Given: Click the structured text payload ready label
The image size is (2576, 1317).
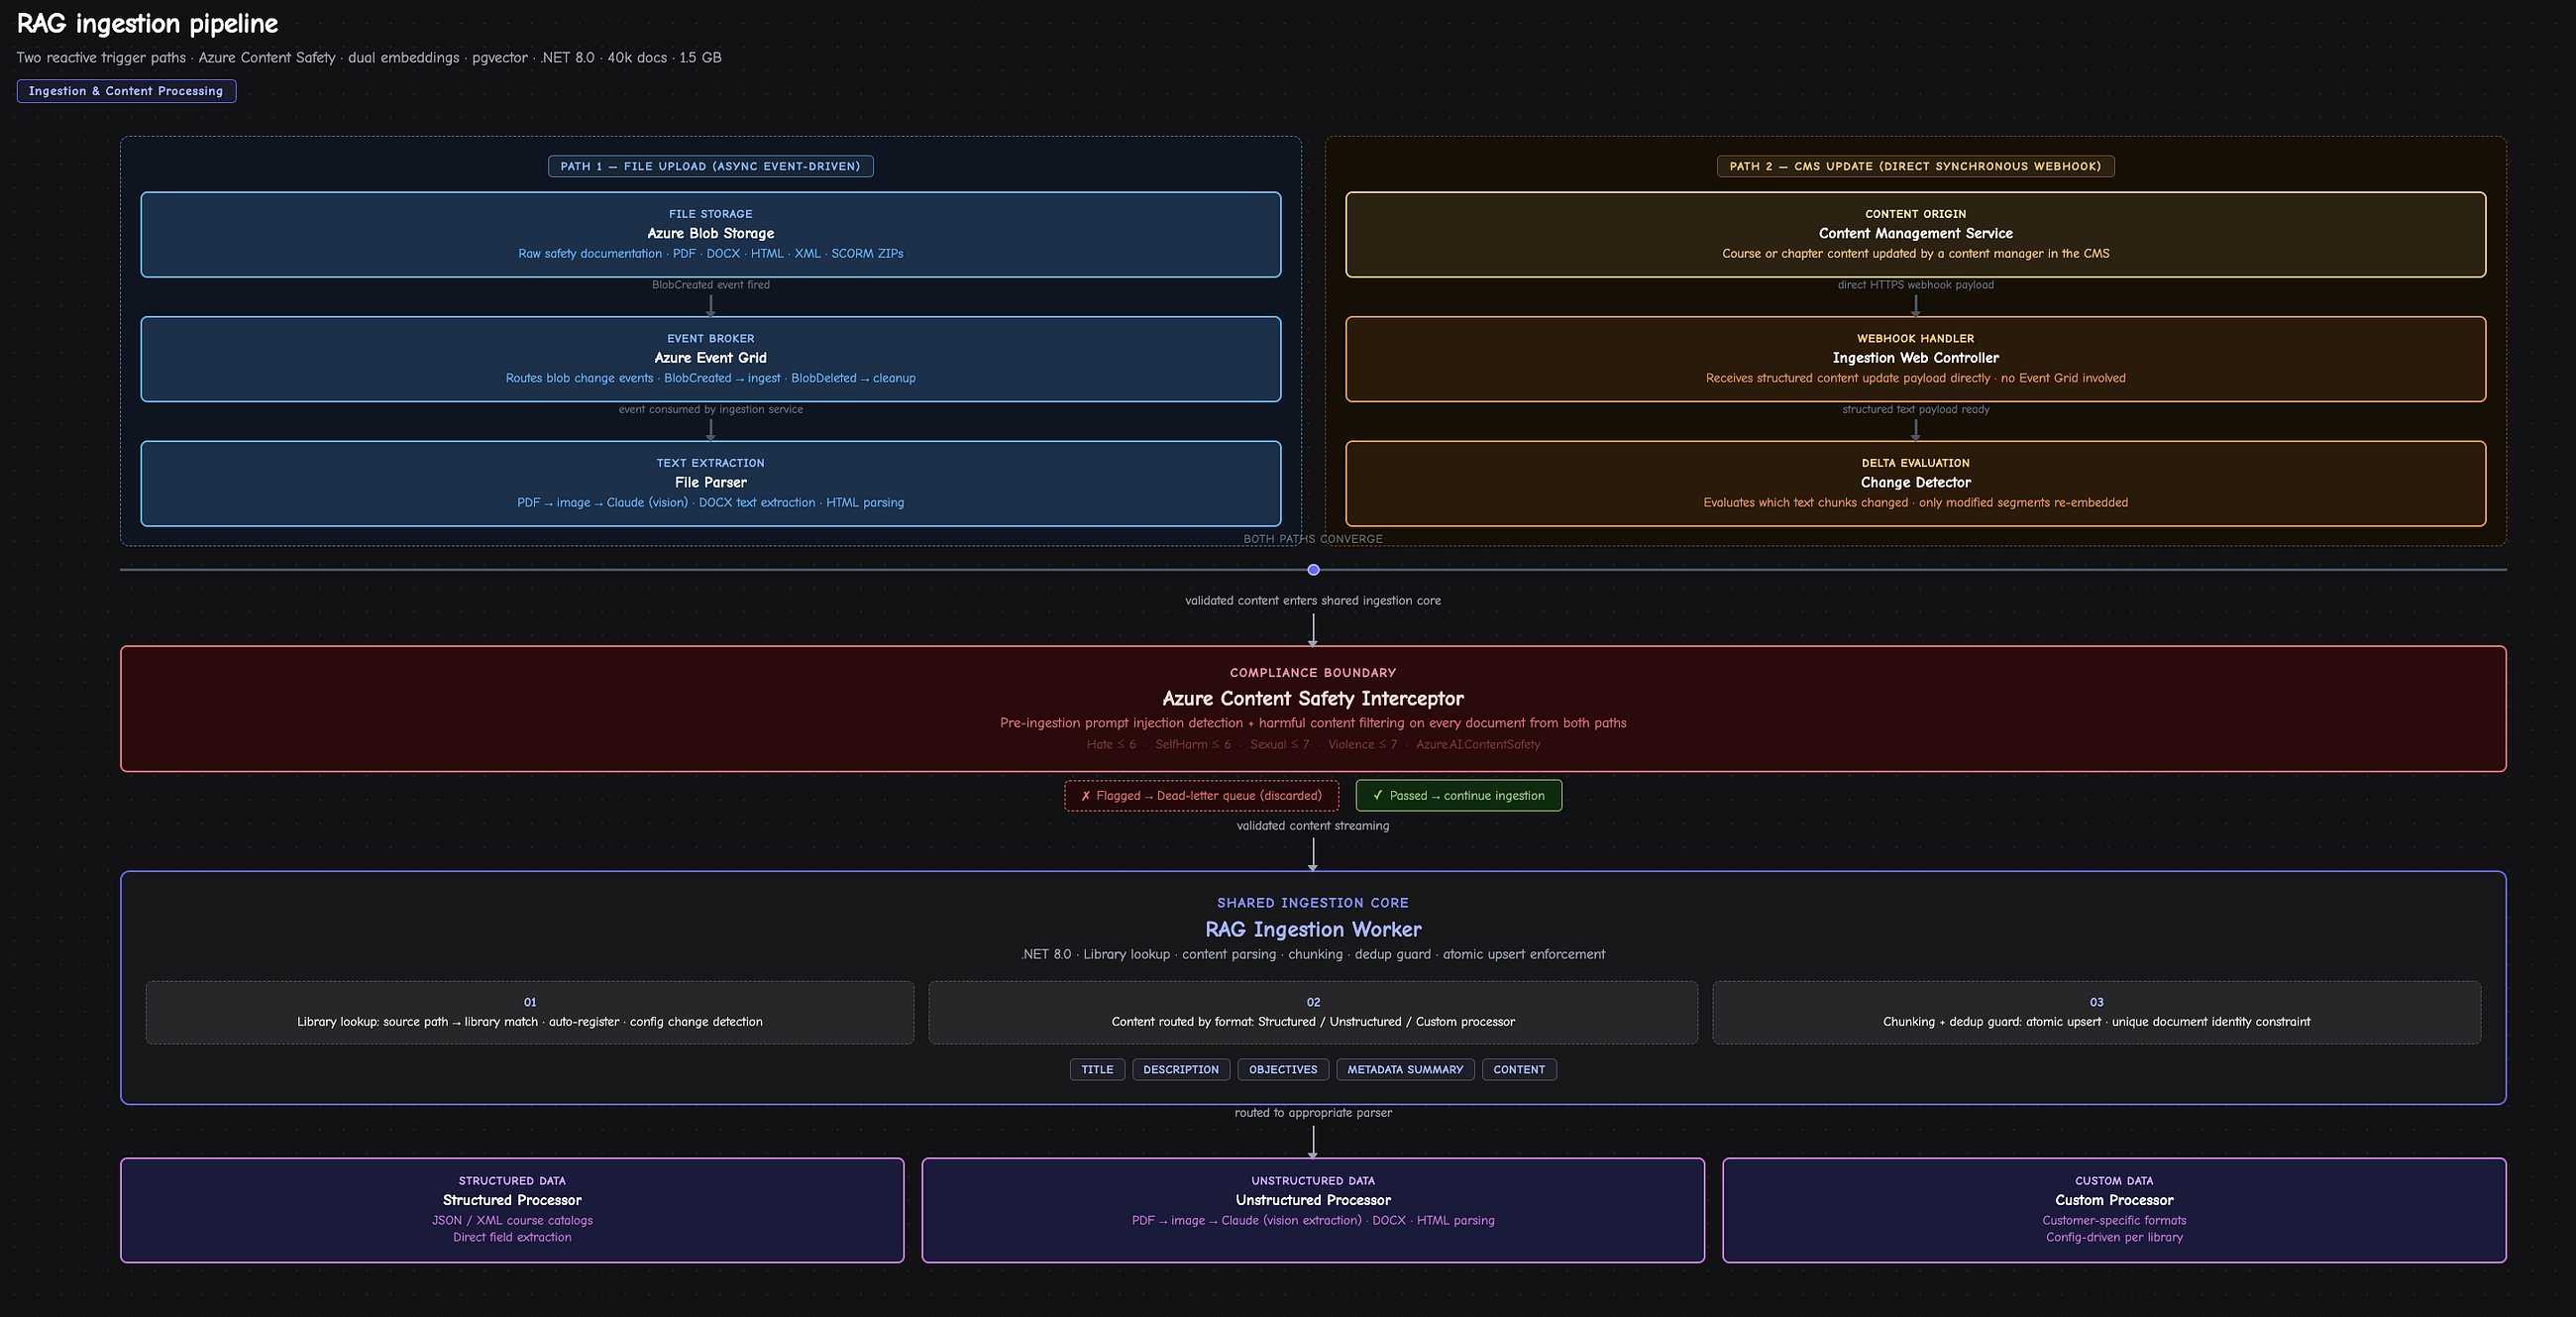Looking at the screenshot, I should (x=1915, y=409).
